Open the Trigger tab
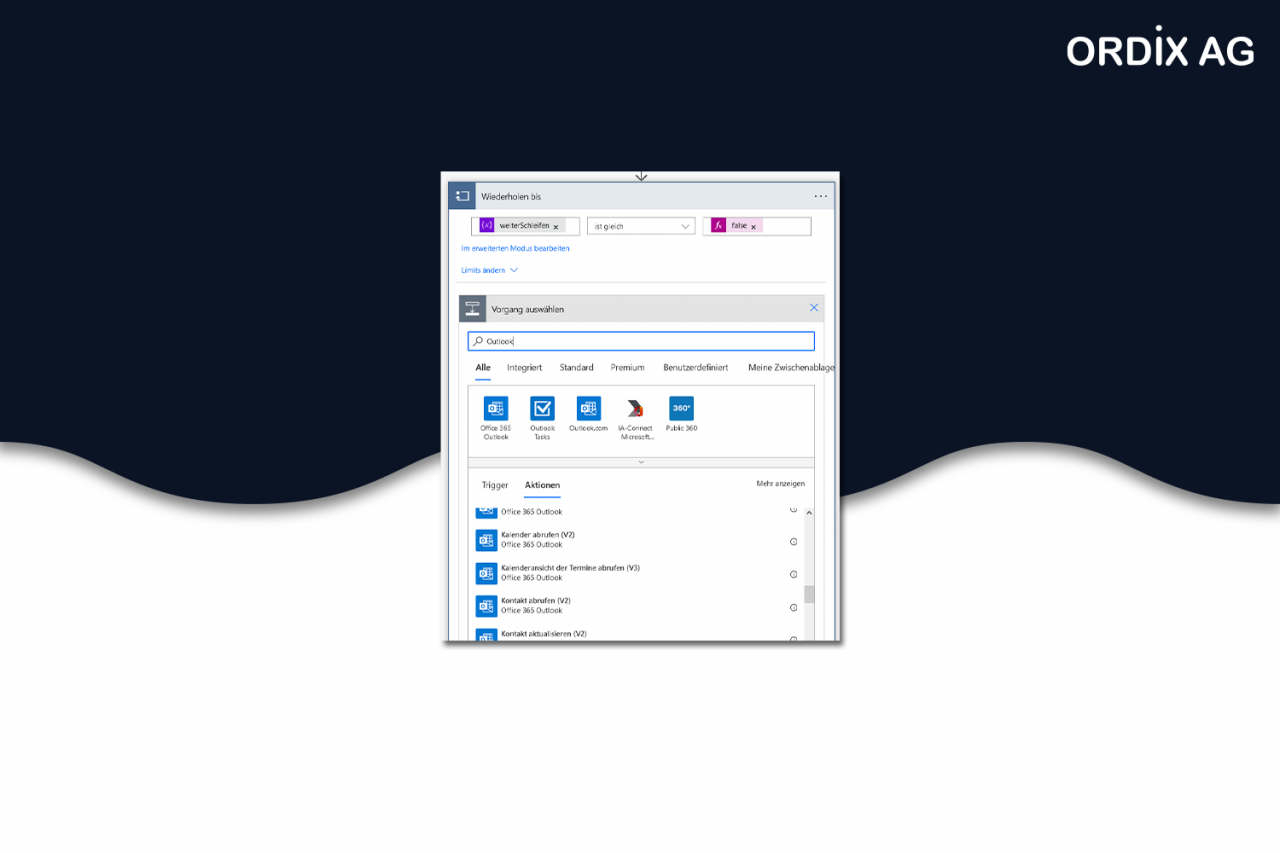 point(495,485)
